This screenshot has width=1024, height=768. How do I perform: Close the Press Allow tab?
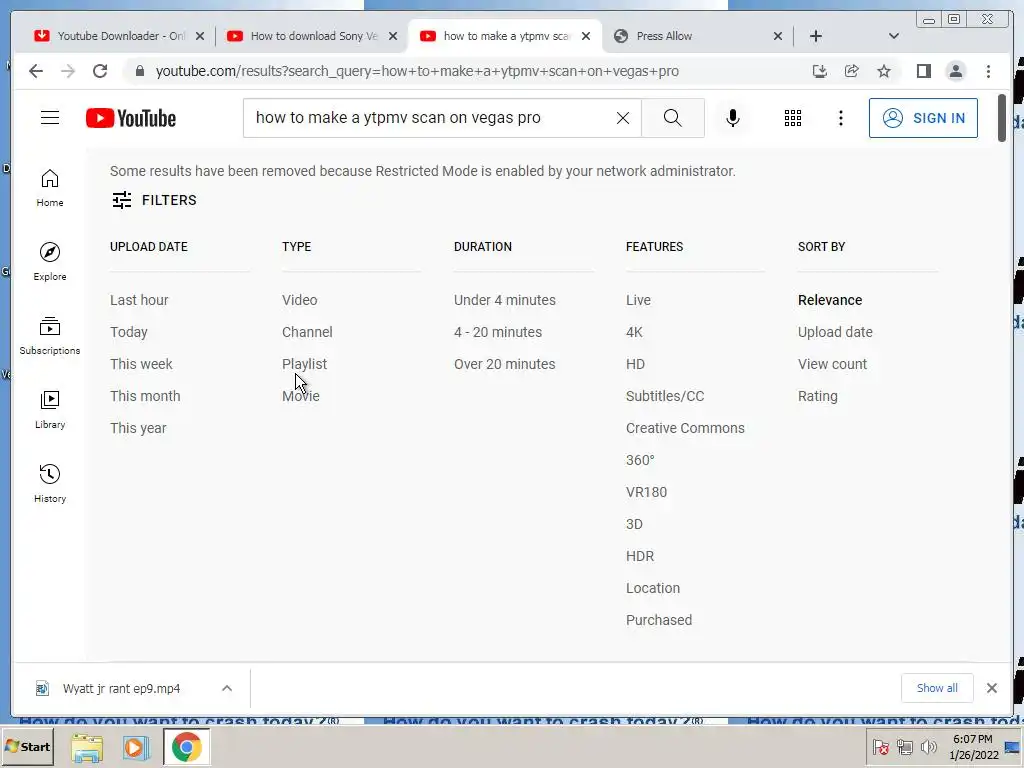click(778, 36)
